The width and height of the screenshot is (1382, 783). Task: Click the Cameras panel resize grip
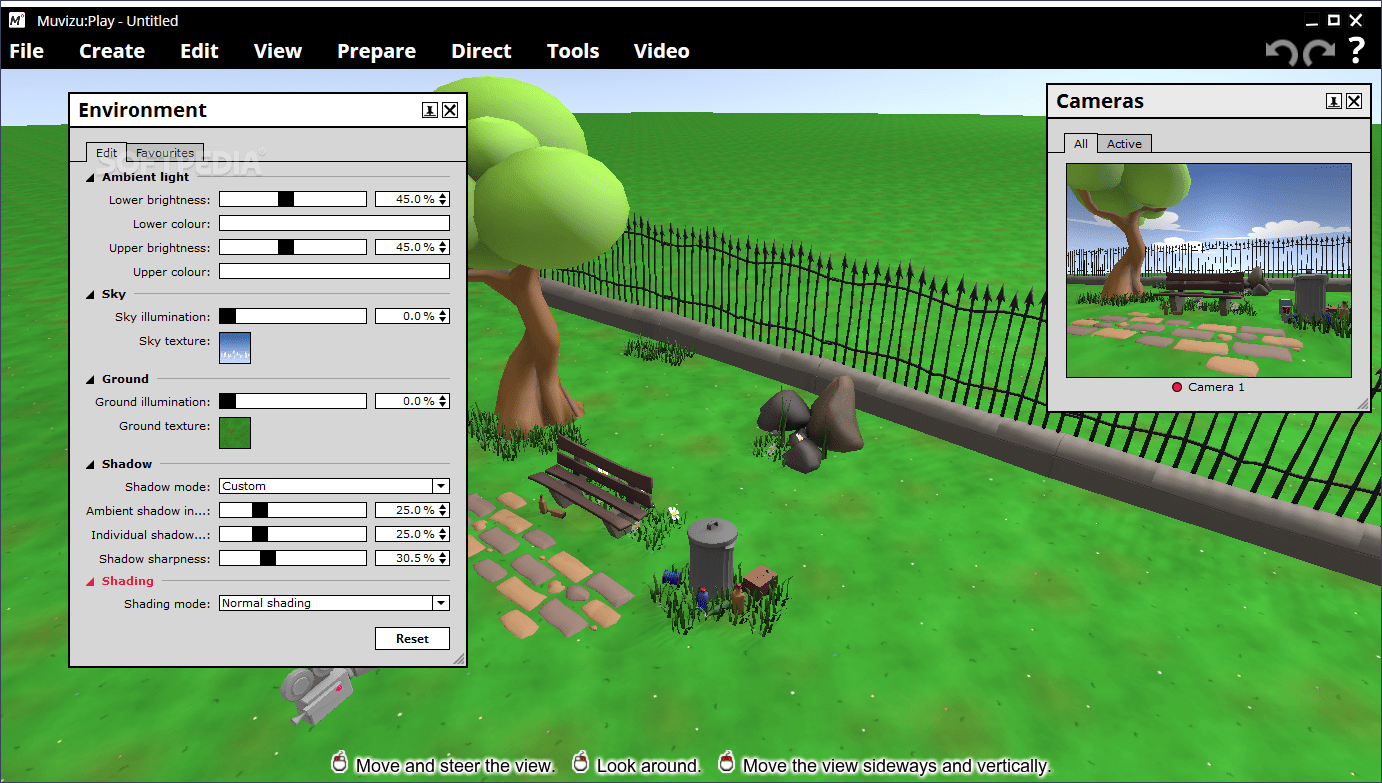pyautogui.click(x=1361, y=403)
